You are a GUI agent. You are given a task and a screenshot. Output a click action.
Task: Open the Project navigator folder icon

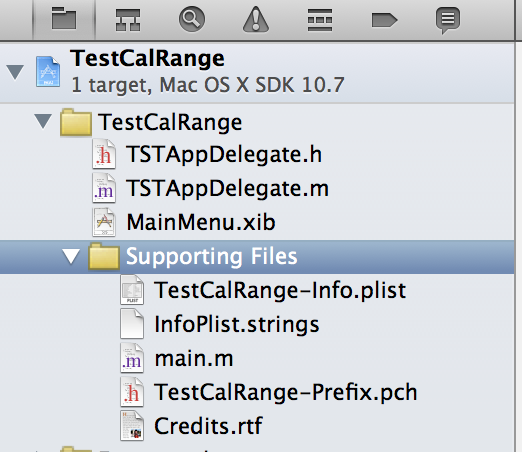point(64,18)
